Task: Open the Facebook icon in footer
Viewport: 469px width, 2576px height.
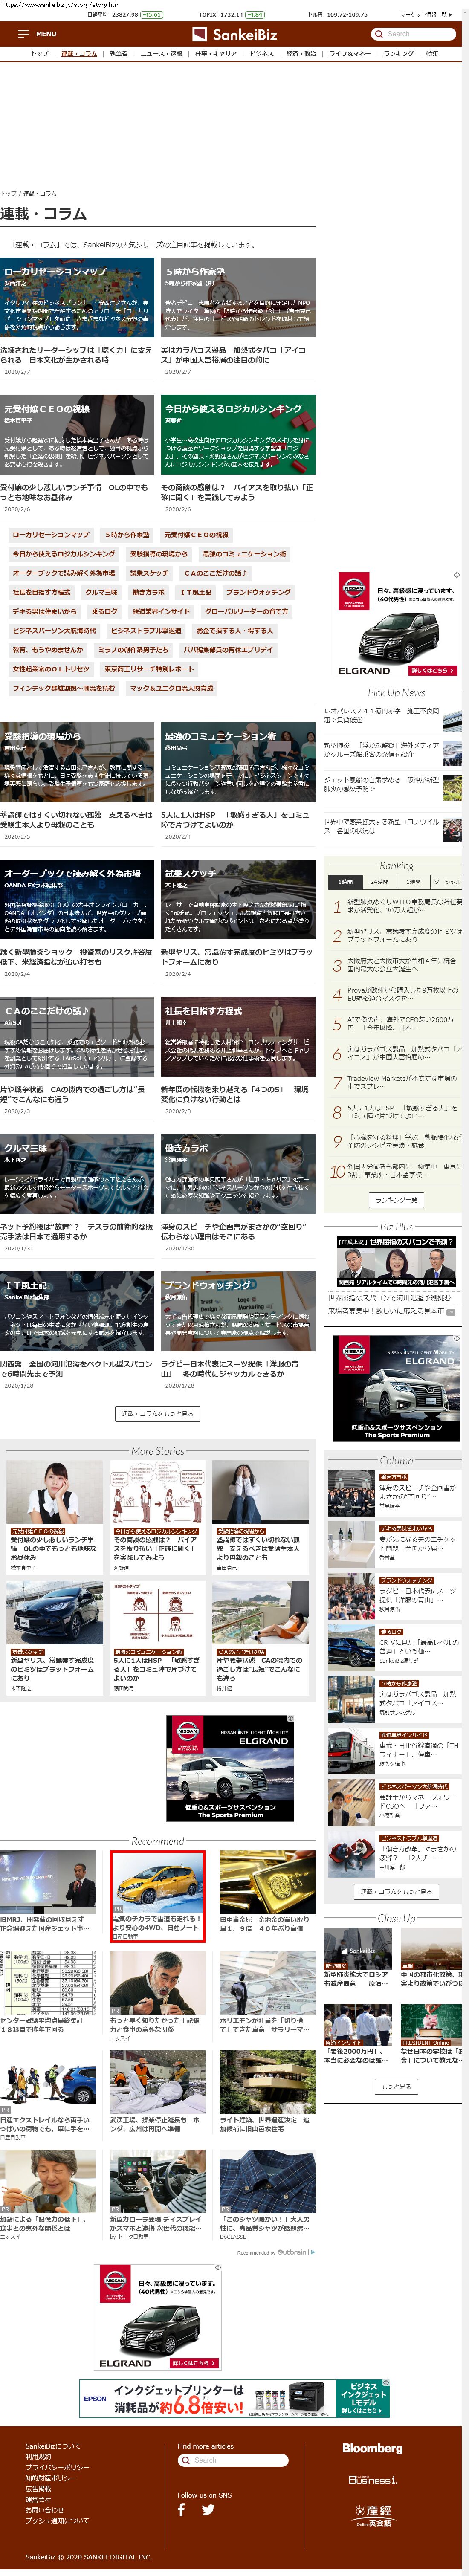Action: click(x=182, y=2509)
